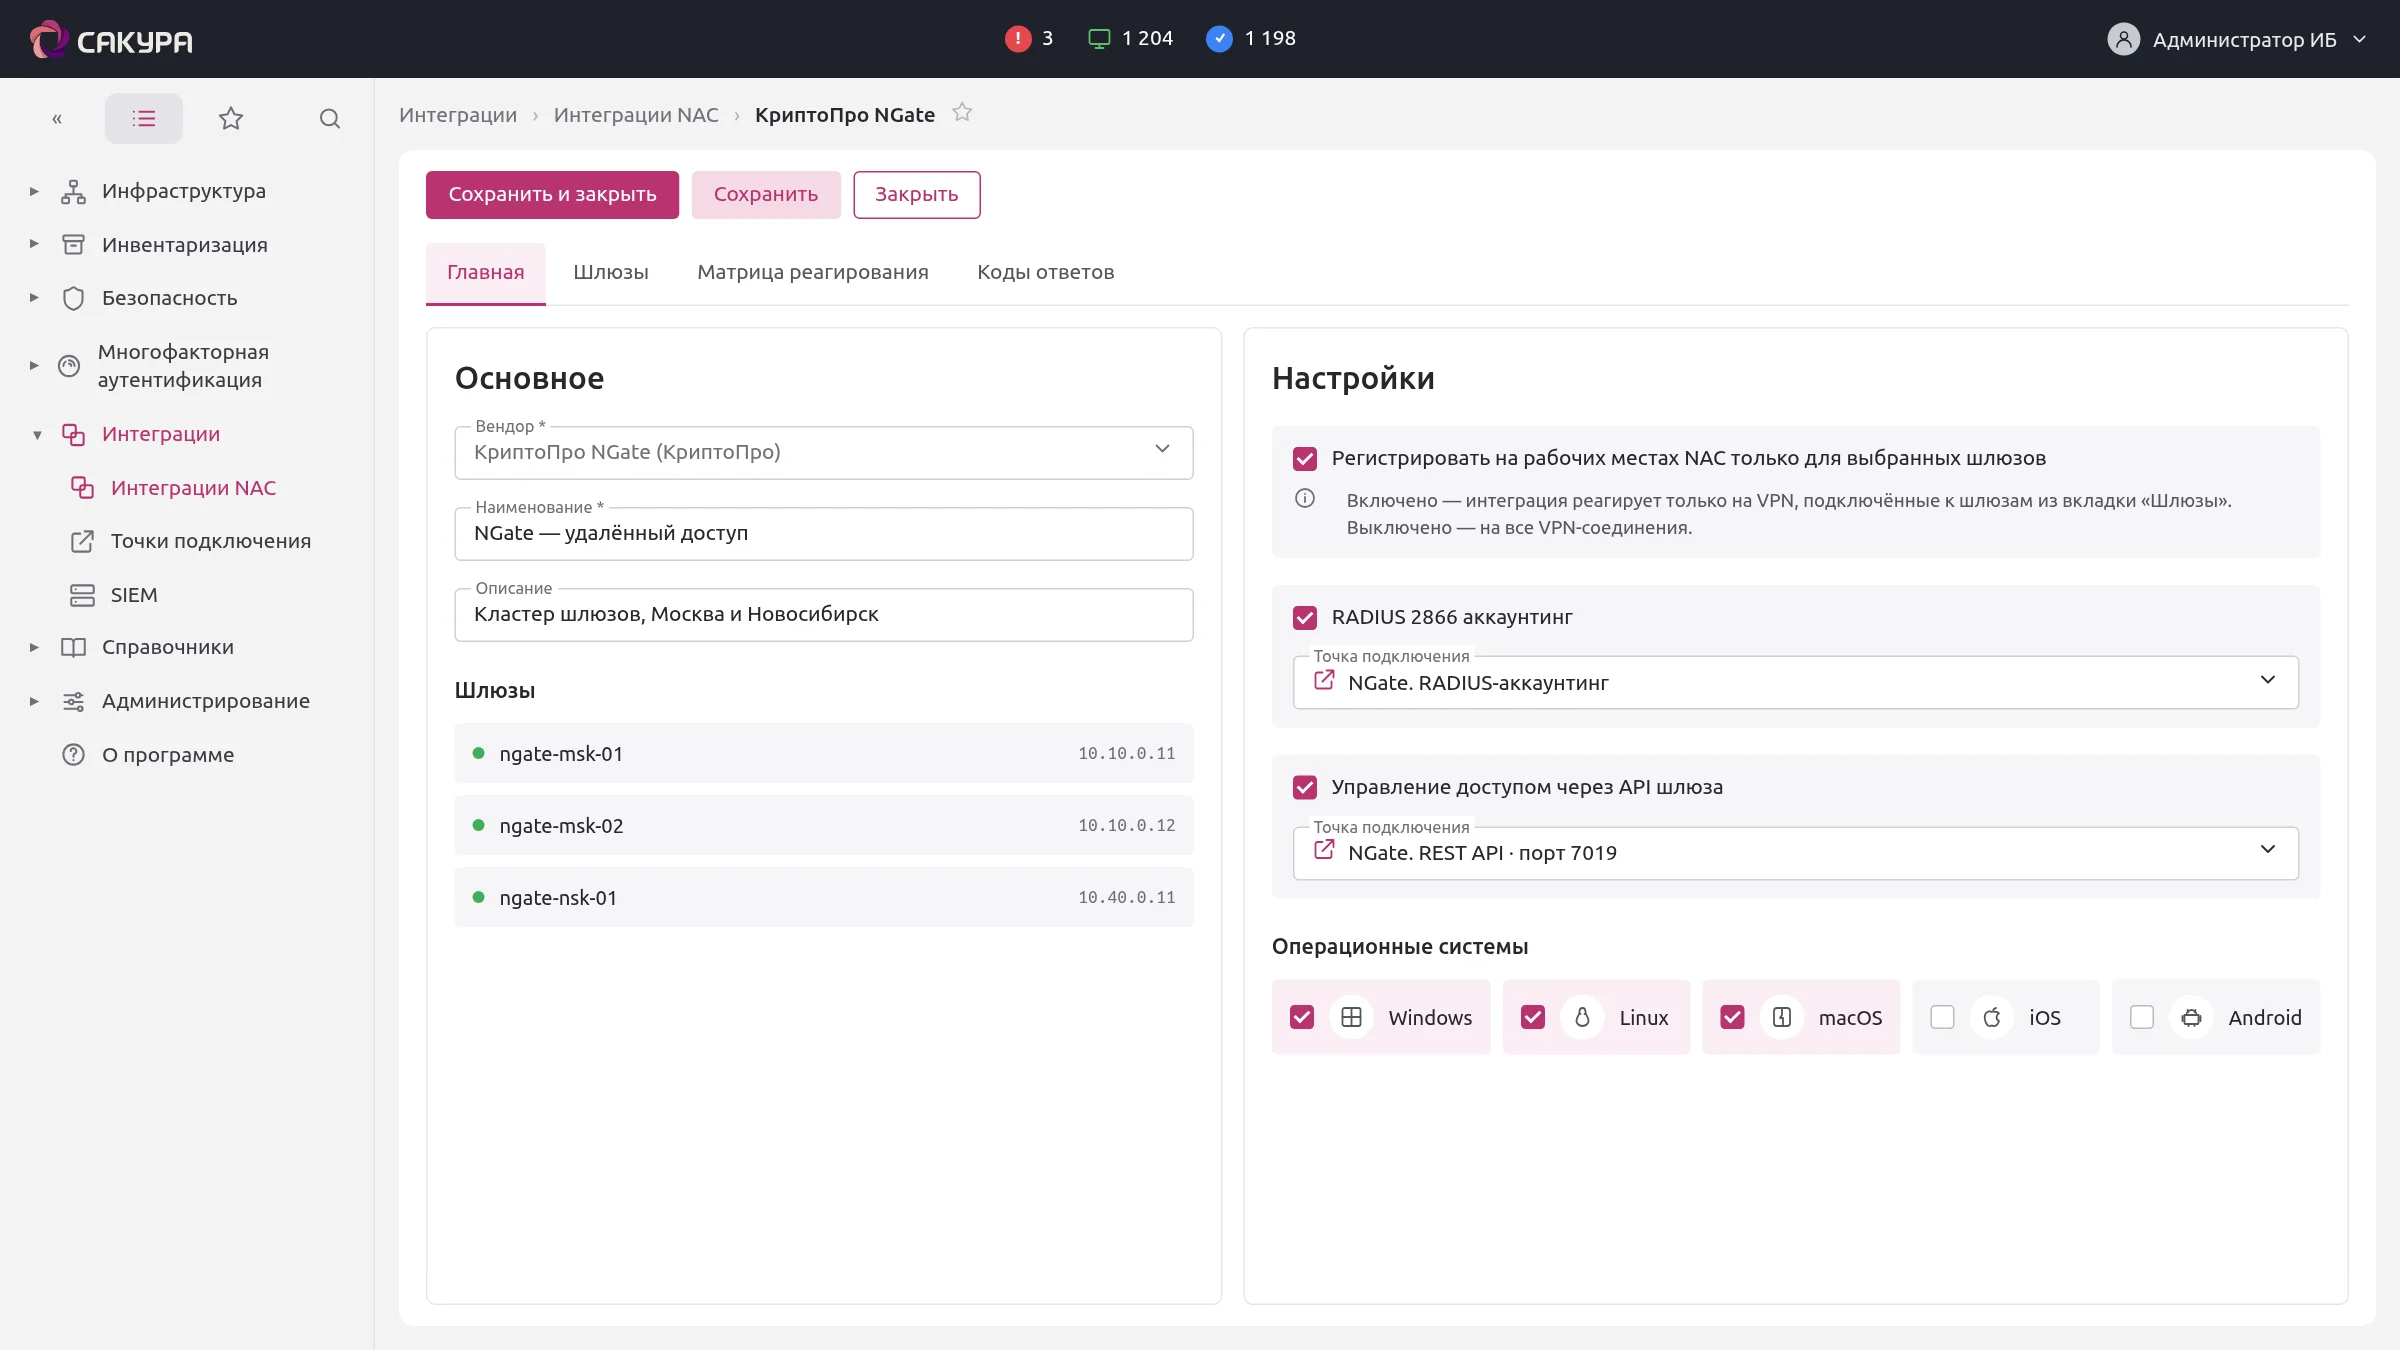
Task: Uncheck Управление доступом через API шлюза
Action: (1305, 788)
